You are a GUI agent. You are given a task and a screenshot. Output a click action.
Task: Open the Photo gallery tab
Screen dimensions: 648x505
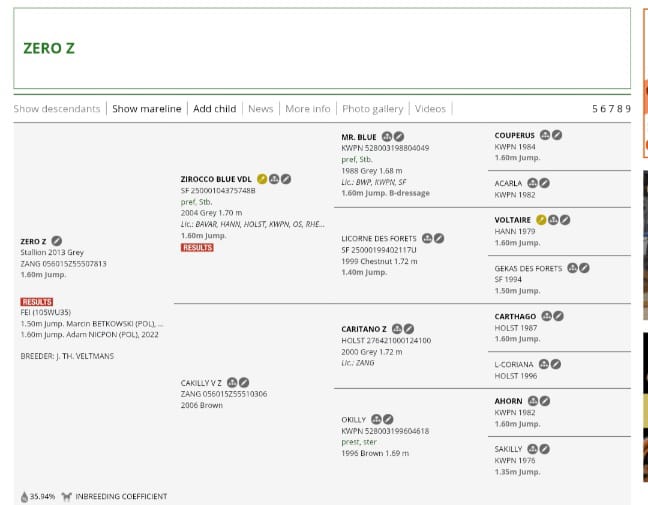pyautogui.click(x=372, y=108)
